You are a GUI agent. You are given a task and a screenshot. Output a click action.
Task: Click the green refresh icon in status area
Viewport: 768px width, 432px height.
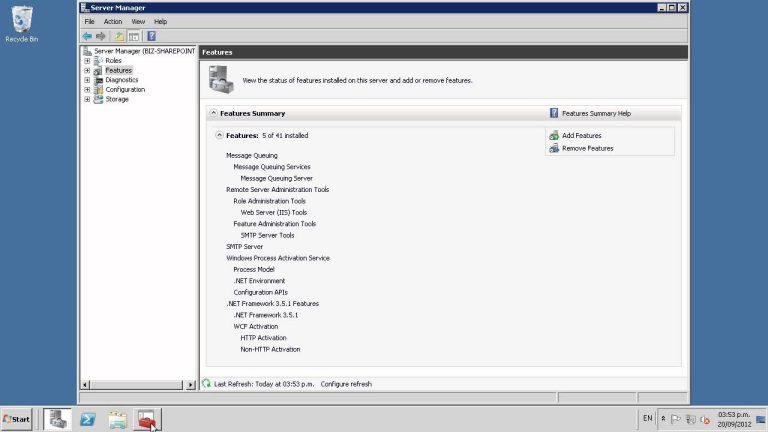tap(206, 384)
